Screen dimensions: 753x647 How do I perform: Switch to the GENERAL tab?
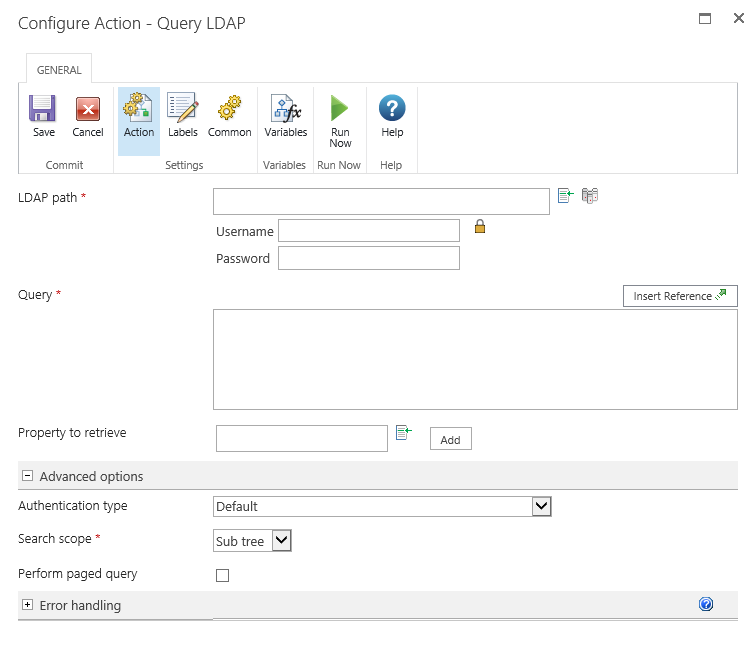(x=58, y=69)
